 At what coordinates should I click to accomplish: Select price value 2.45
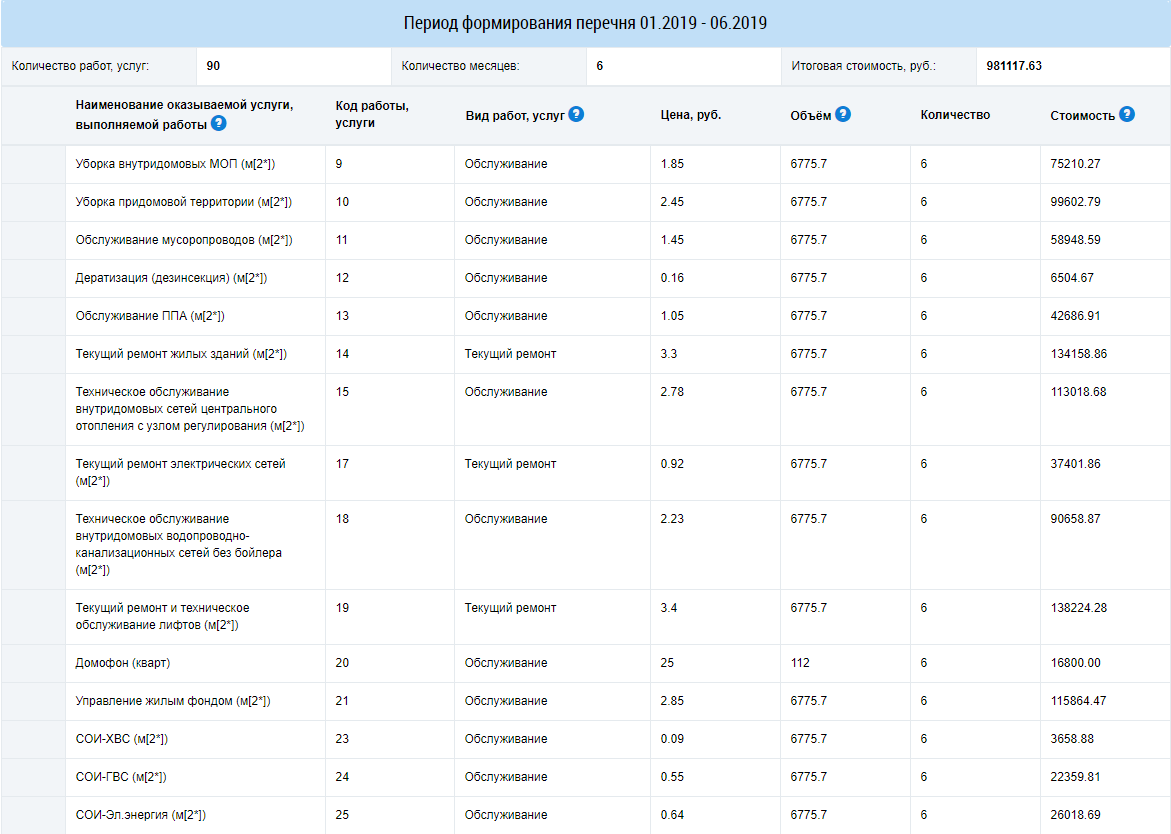click(672, 202)
